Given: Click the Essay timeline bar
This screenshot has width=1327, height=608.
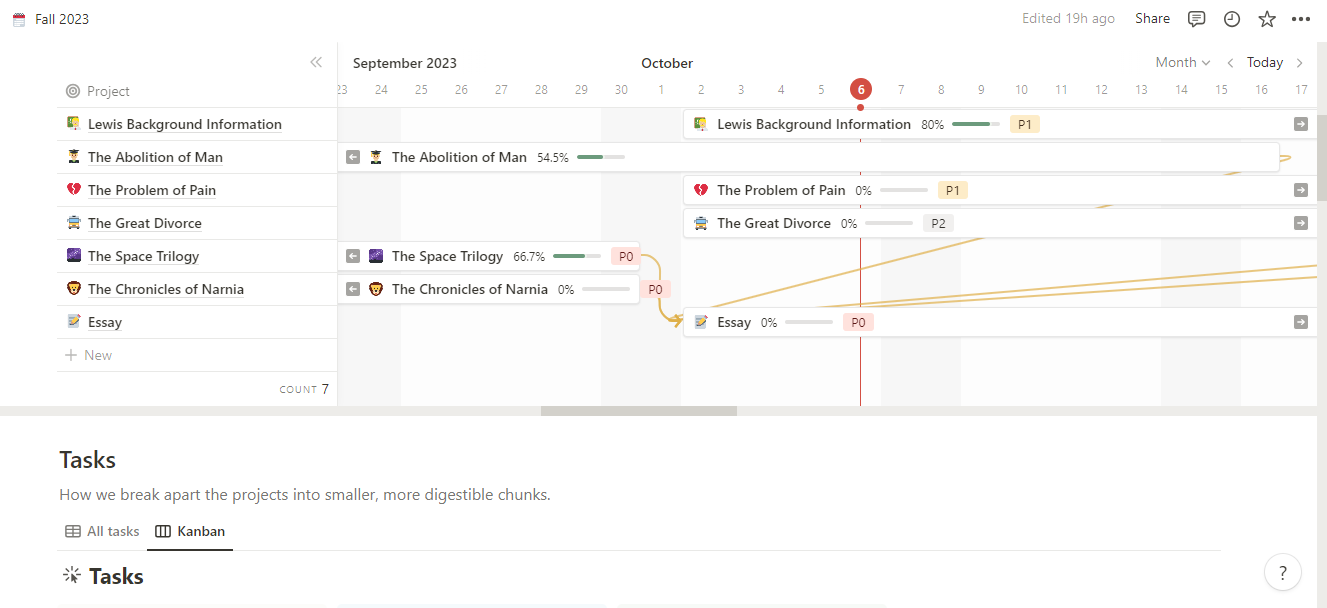Looking at the screenshot, I should 1000,322.
